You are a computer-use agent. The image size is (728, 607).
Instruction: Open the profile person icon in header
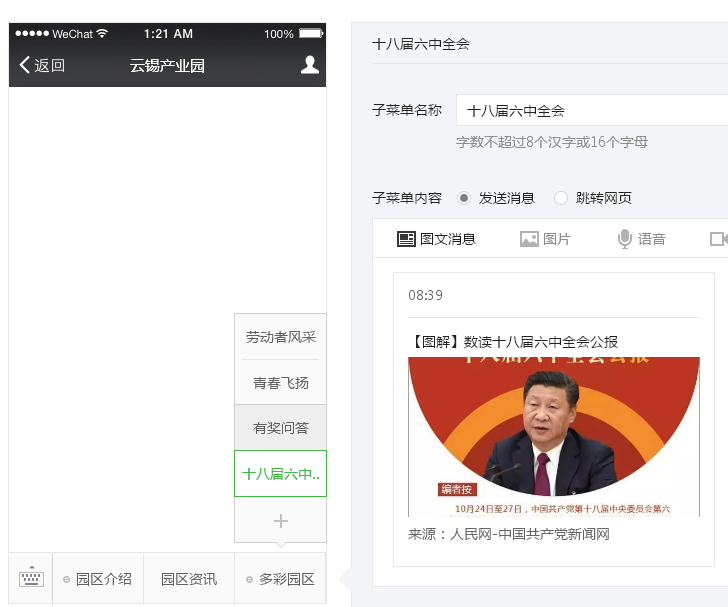click(310, 65)
